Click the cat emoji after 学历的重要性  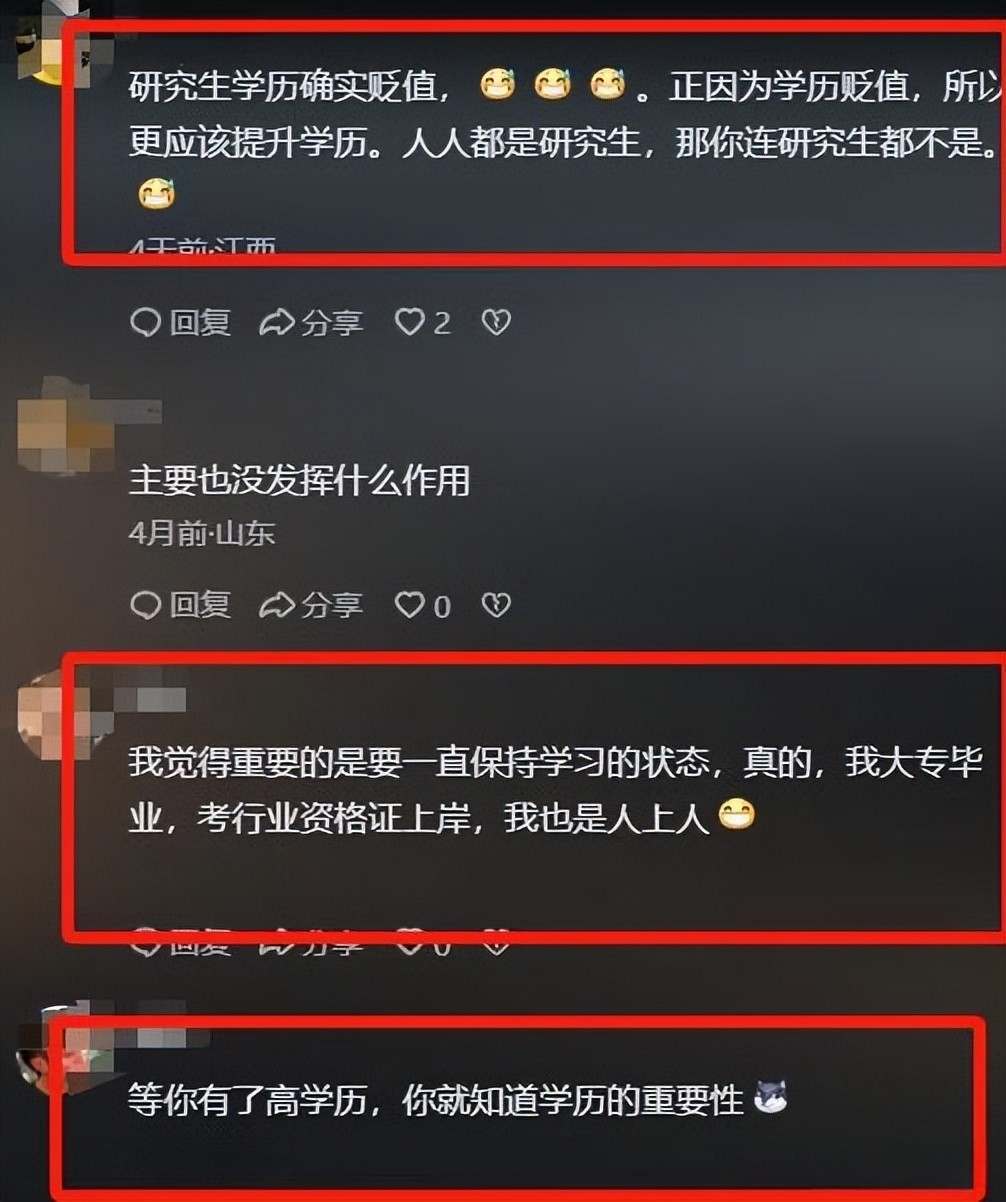coord(770,1098)
